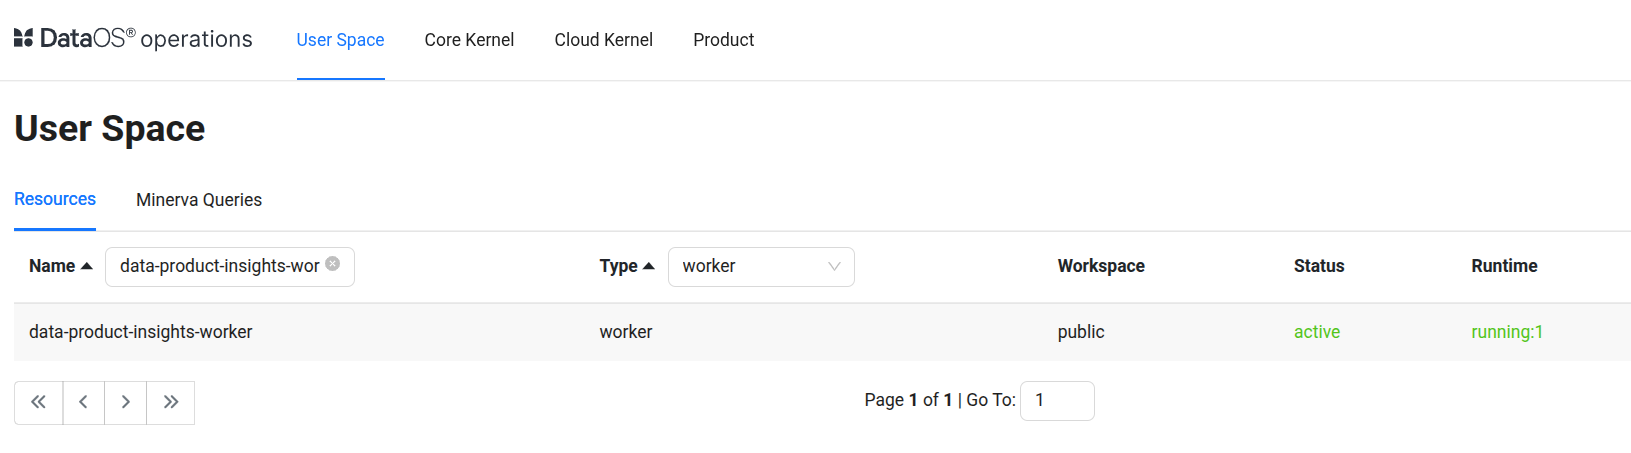1631x453 pixels.
Task: Open the Product tab
Action: pos(723,40)
